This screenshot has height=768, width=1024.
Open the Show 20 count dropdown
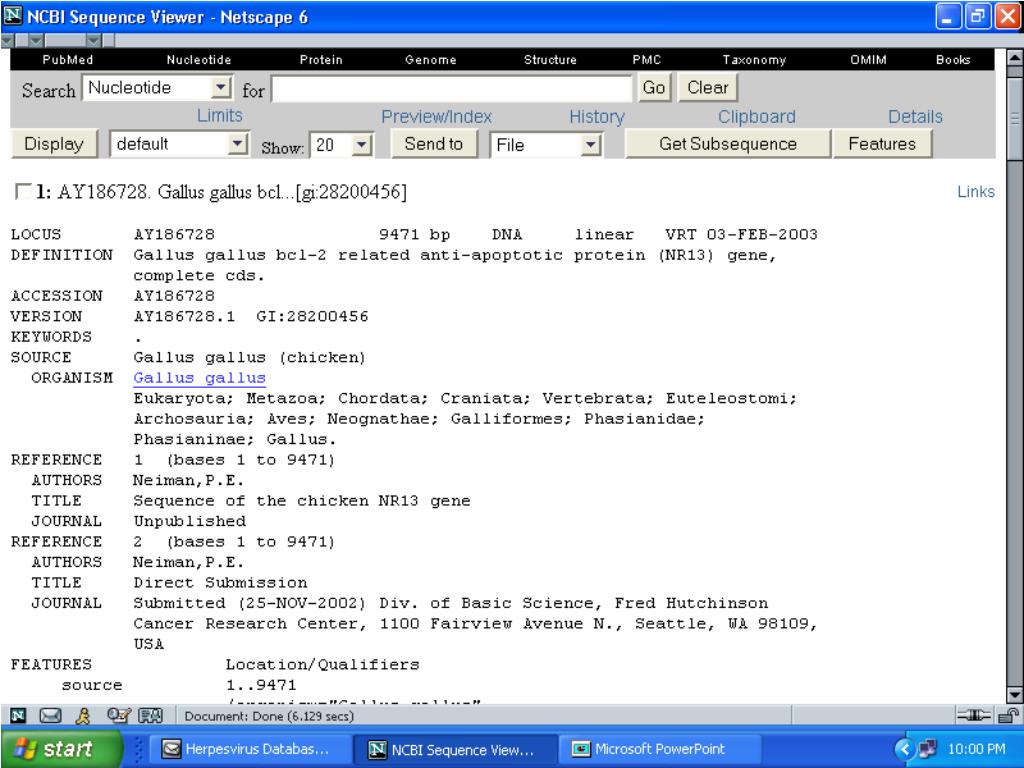coord(361,144)
